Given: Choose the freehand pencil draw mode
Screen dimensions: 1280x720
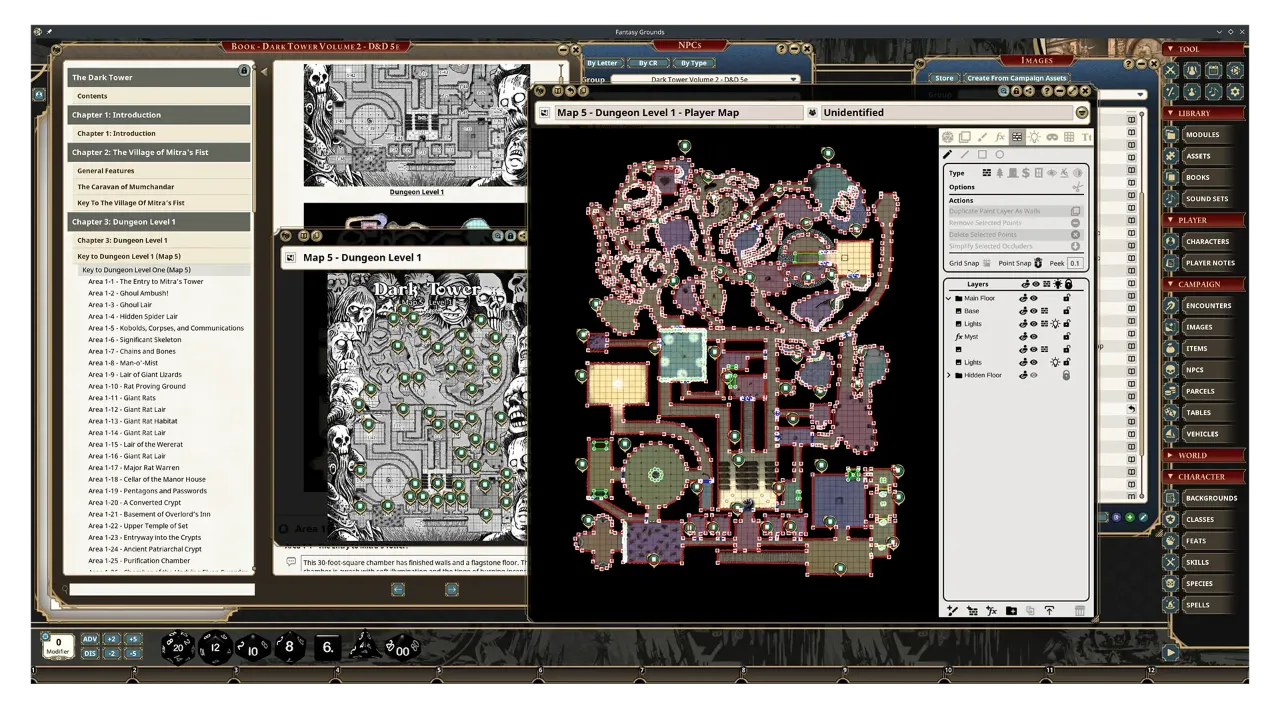Looking at the screenshot, I should point(947,155).
